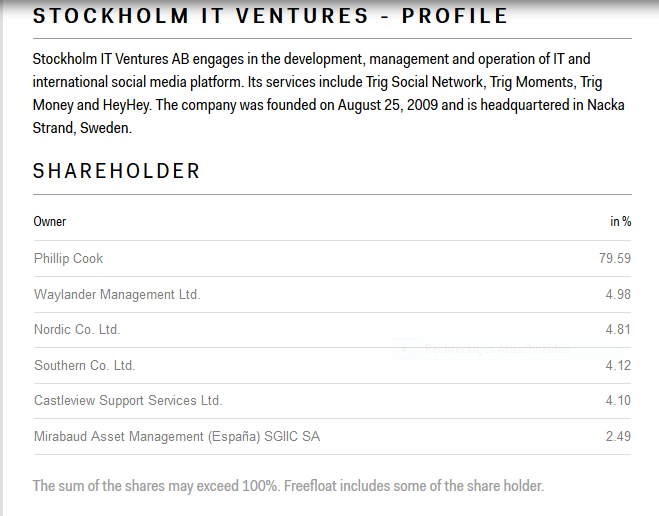The image size is (659, 516).
Task: Click the faint 'Rechteckiges Ausschneiden' overlay text
Action: pyautogui.click(x=498, y=349)
